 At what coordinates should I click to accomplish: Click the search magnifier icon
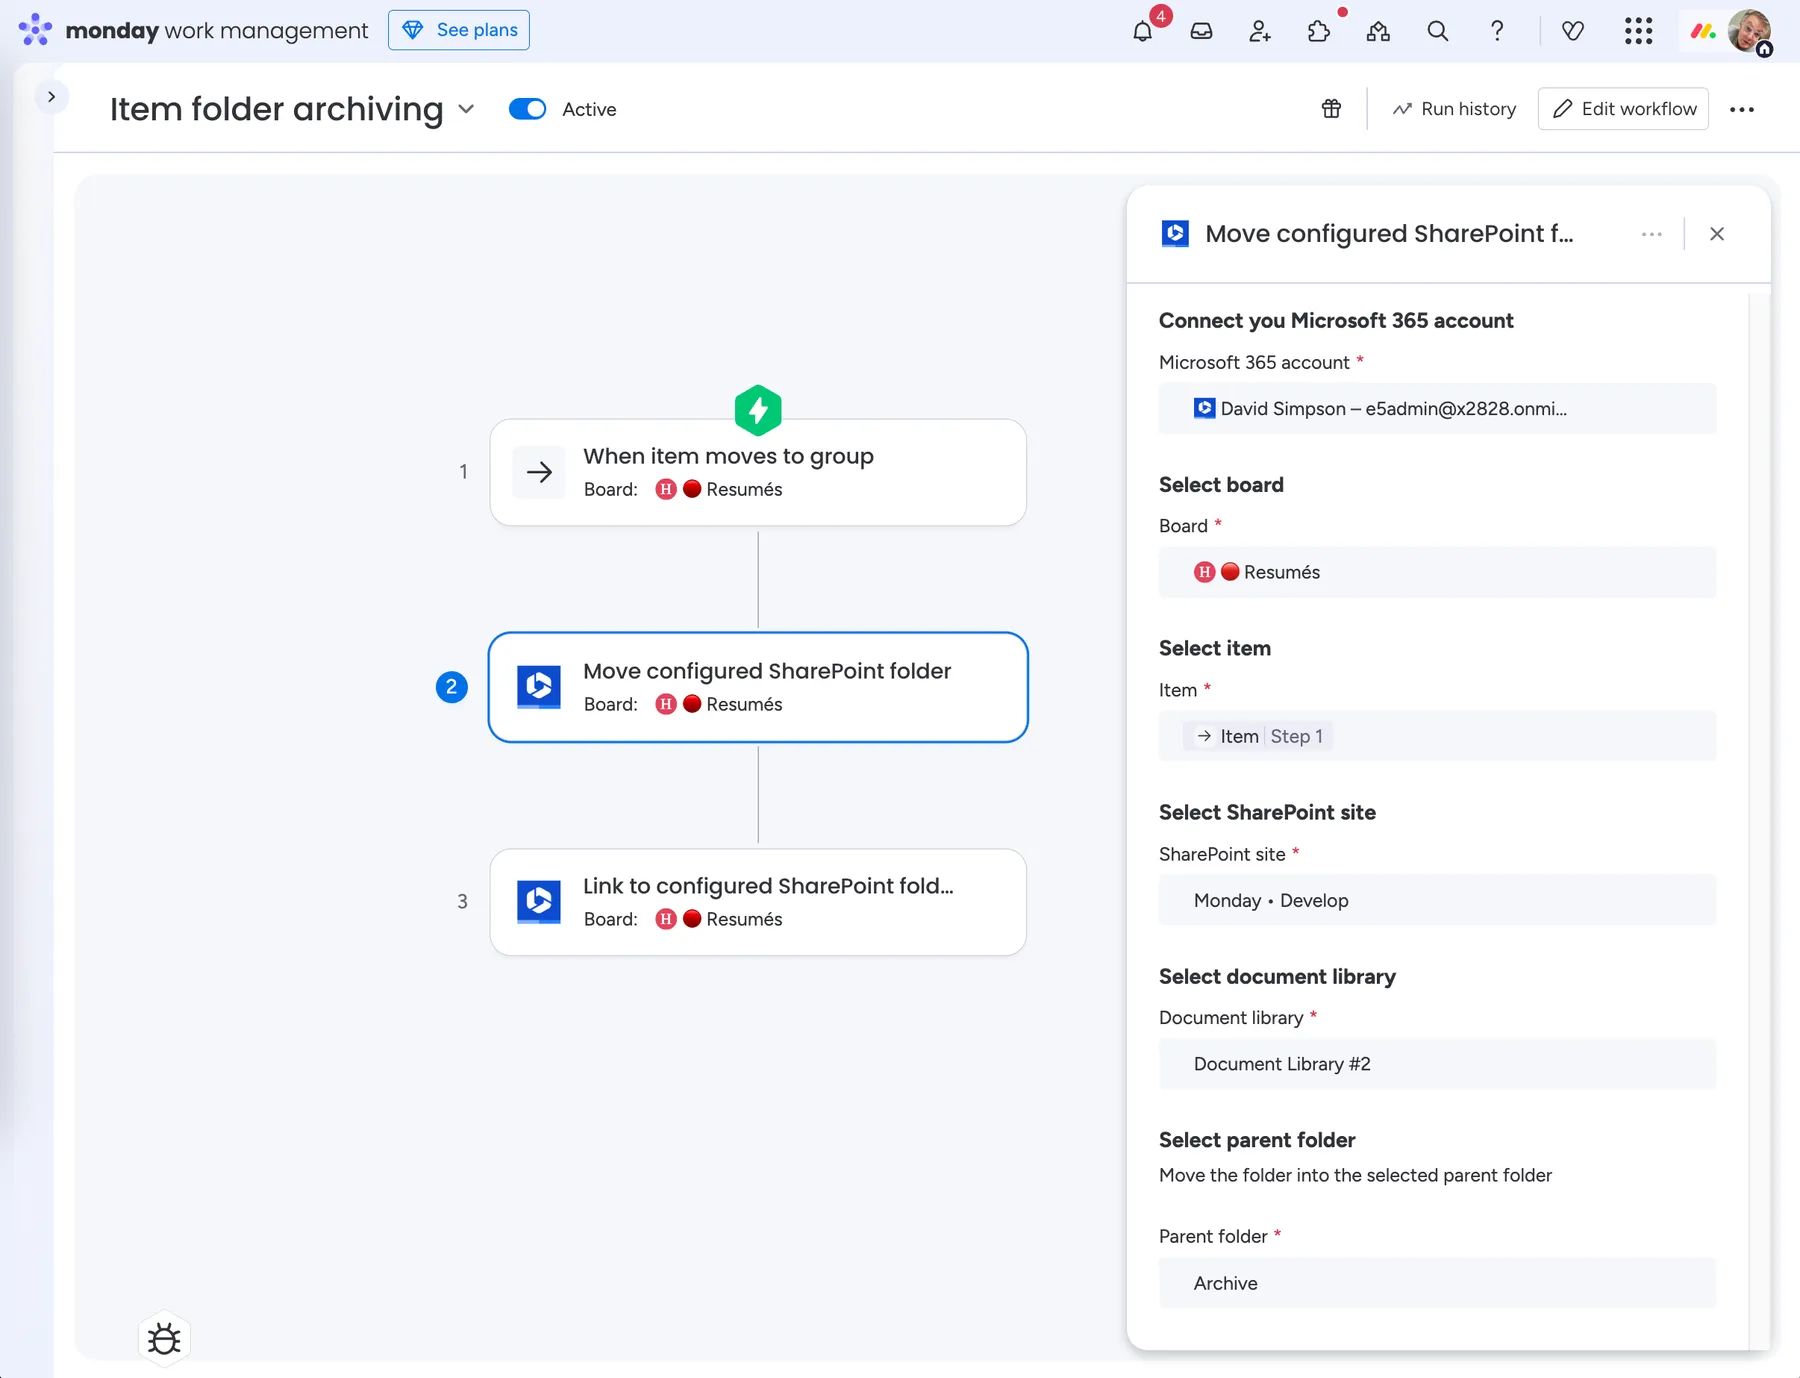1437,31
